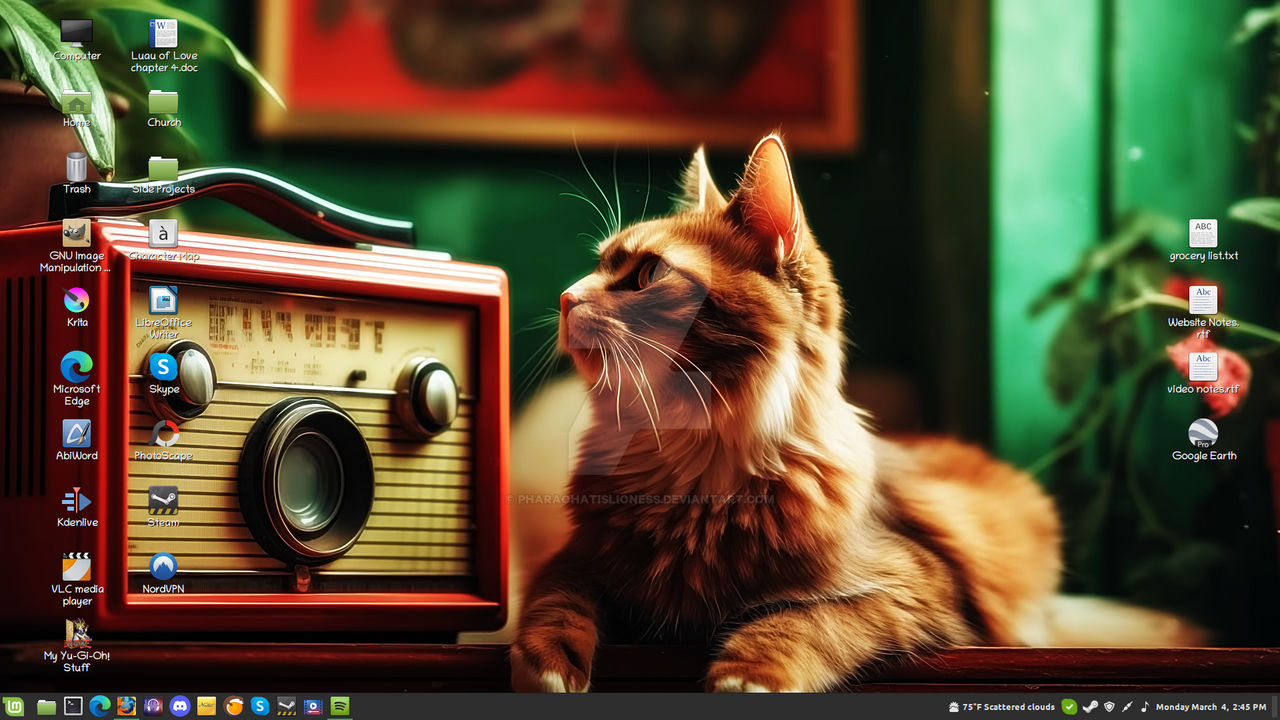The height and width of the screenshot is (720, 1280).
Task: Open the Mint application menu
Action: [x=12, y=707]
